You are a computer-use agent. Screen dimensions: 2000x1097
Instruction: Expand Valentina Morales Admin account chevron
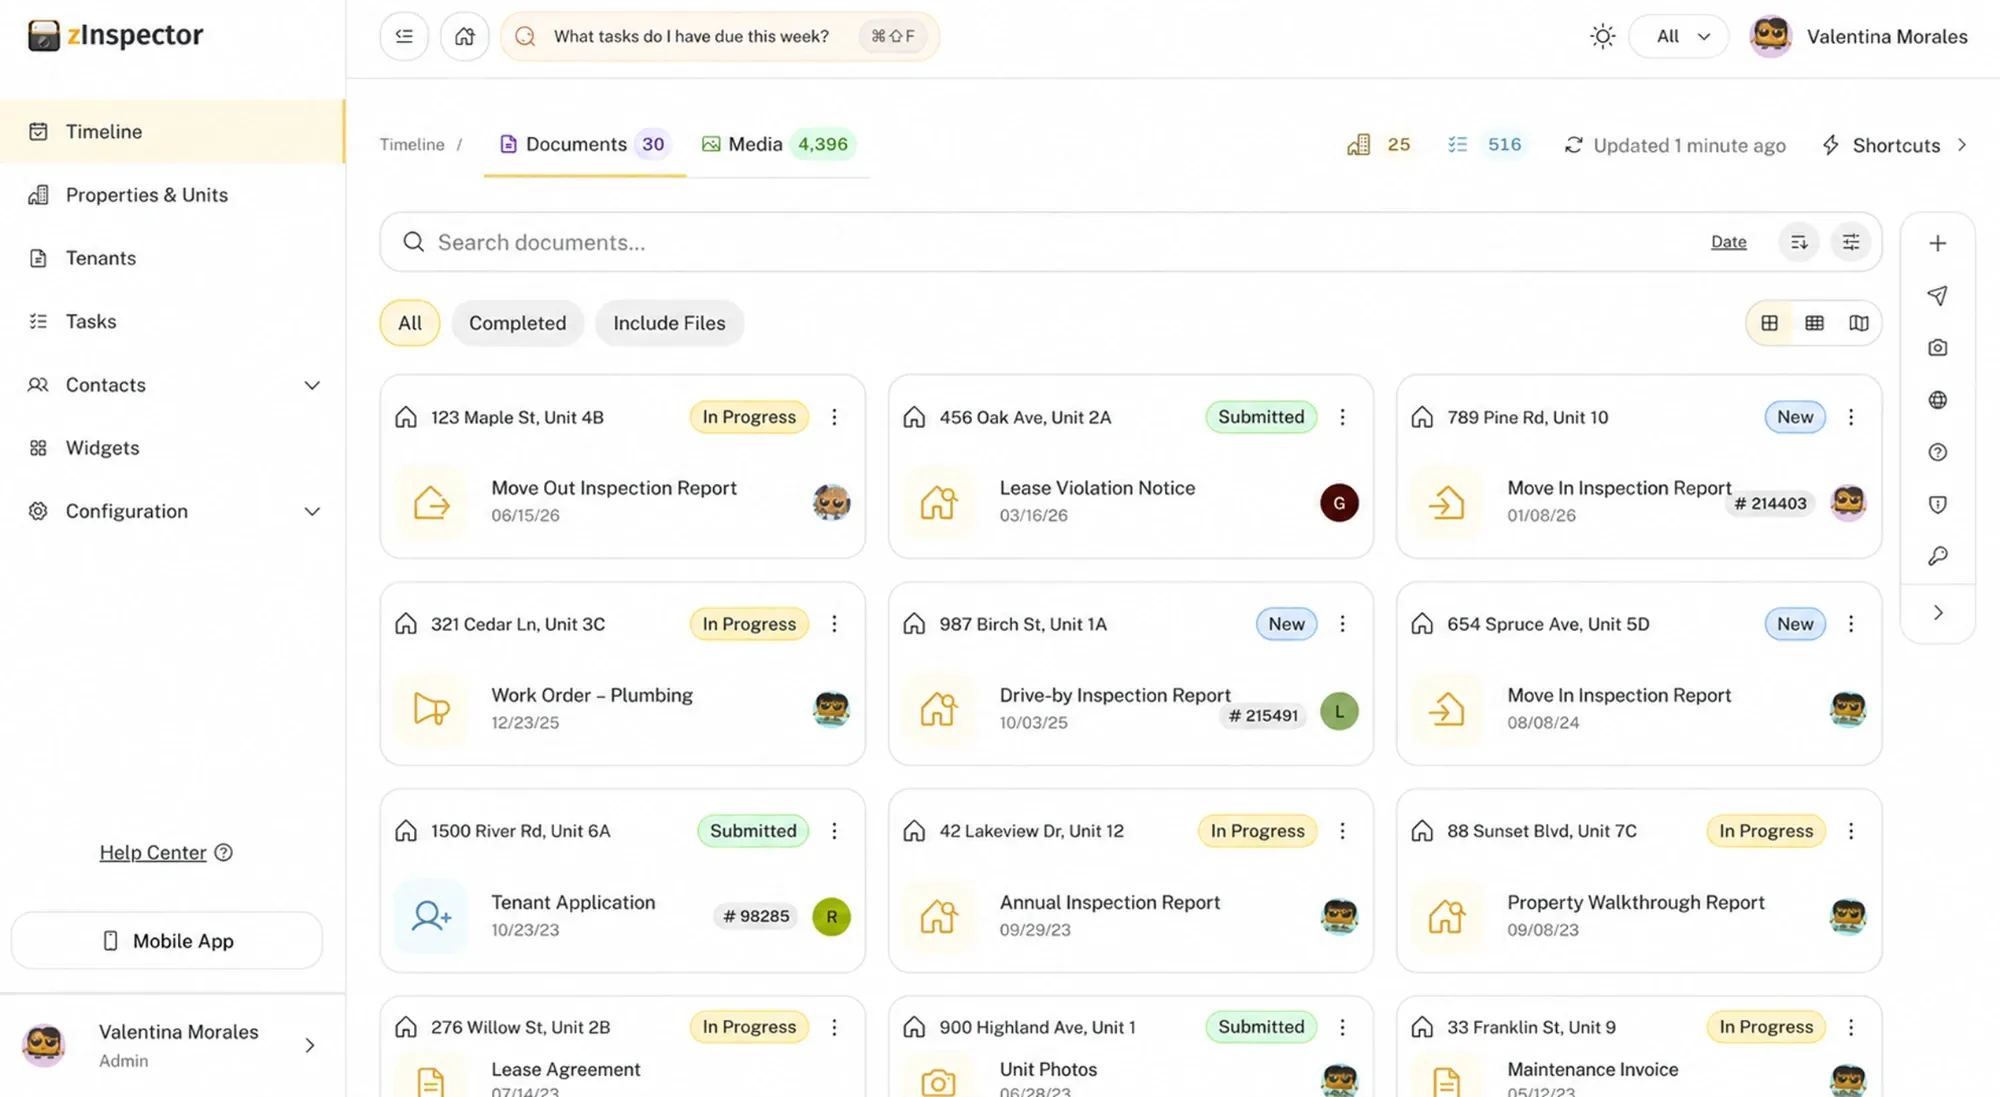(x=310, y=1045)
